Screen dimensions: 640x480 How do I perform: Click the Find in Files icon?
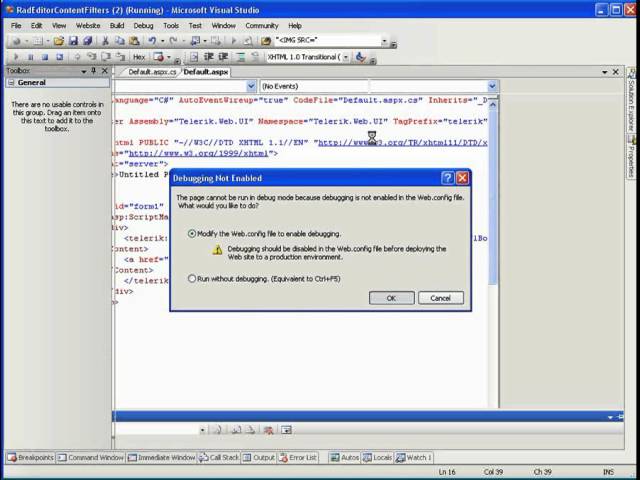265,41
